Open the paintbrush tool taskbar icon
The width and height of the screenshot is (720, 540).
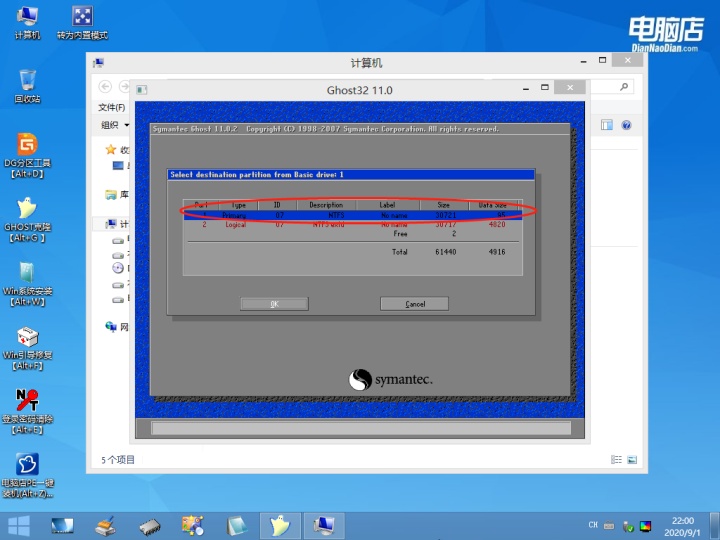(x=106, y=526)
